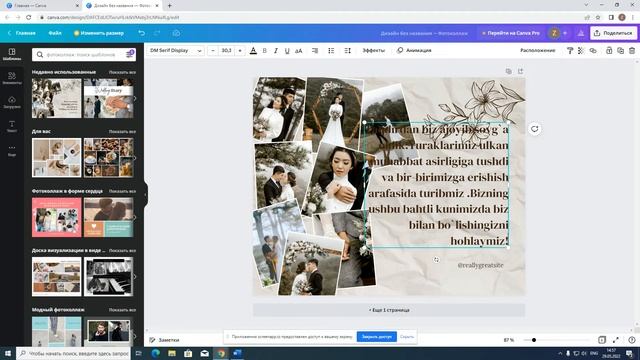Open Microsoft Edge from the taskbar
This screenshot has width=640, height=360.
[x=156, y=353]
